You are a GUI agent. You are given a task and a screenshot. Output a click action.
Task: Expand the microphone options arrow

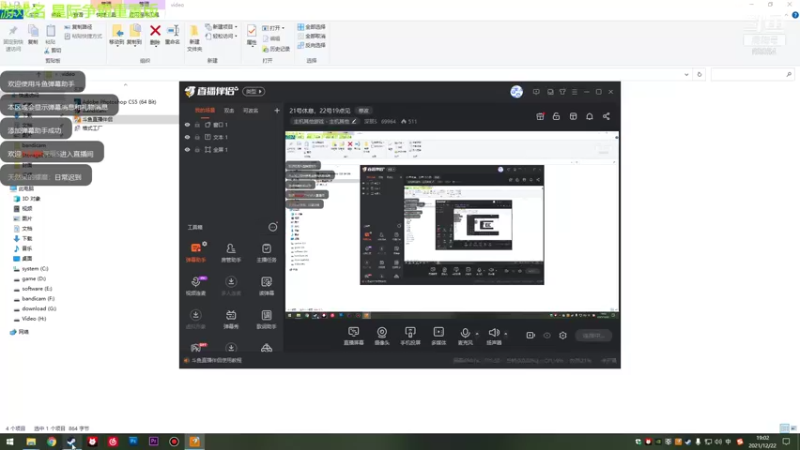point(477,334)
